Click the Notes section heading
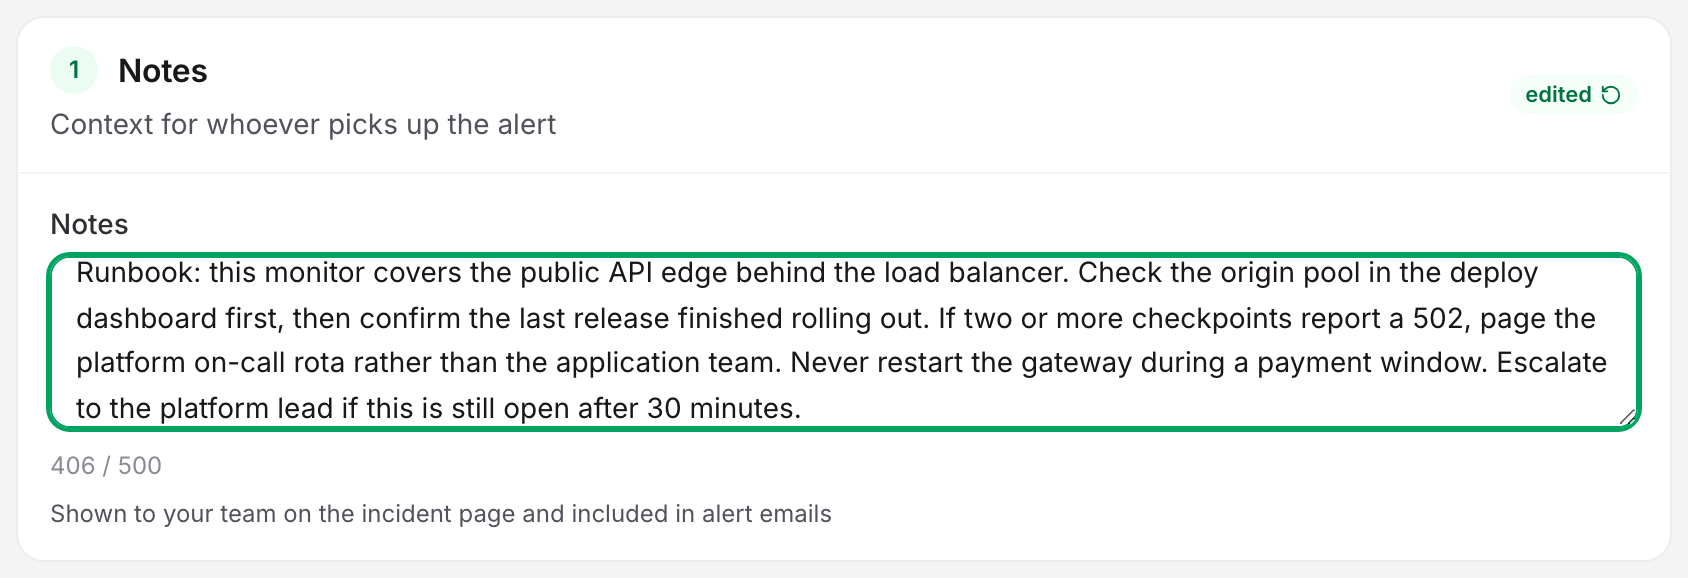The height and width of the screenshot is (578, 1688). point(163,71)
